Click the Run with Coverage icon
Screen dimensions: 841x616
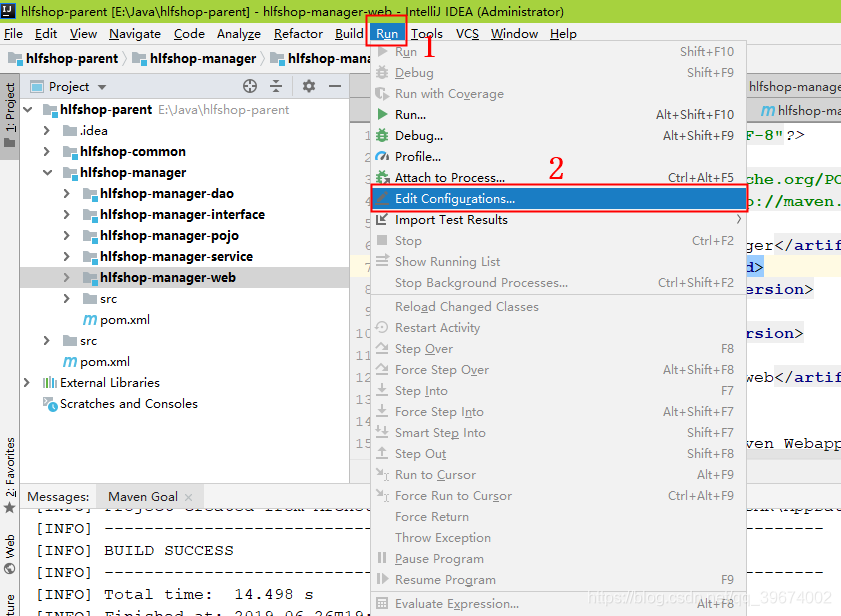[382, 93]
